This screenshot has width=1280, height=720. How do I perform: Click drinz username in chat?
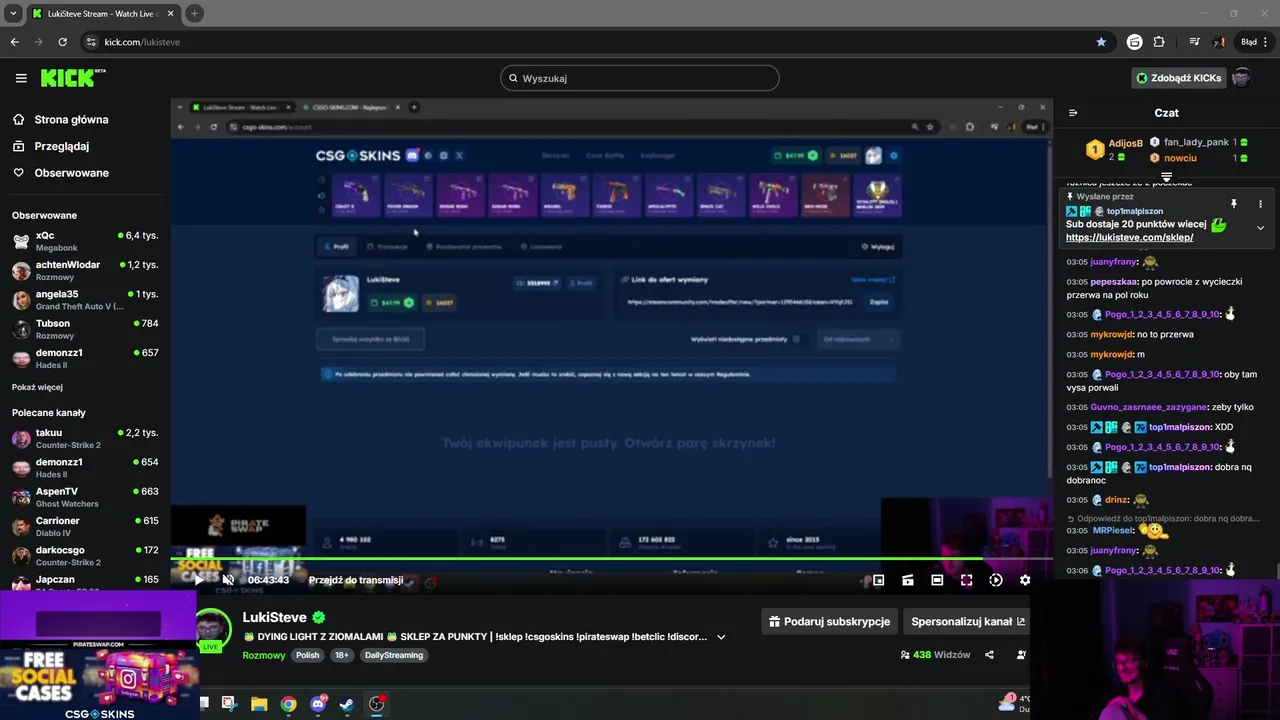pos(1116,500)
